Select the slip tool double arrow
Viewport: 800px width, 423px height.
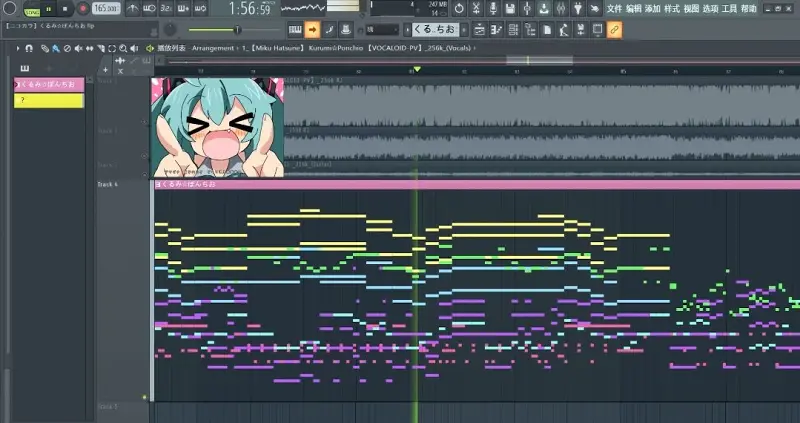coord(89,48)
